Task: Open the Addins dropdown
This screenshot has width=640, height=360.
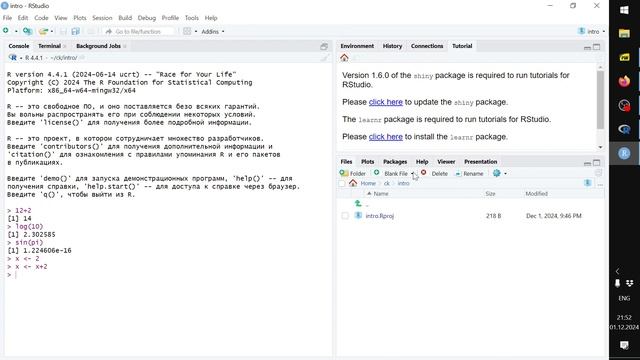Action: [213, 31]
